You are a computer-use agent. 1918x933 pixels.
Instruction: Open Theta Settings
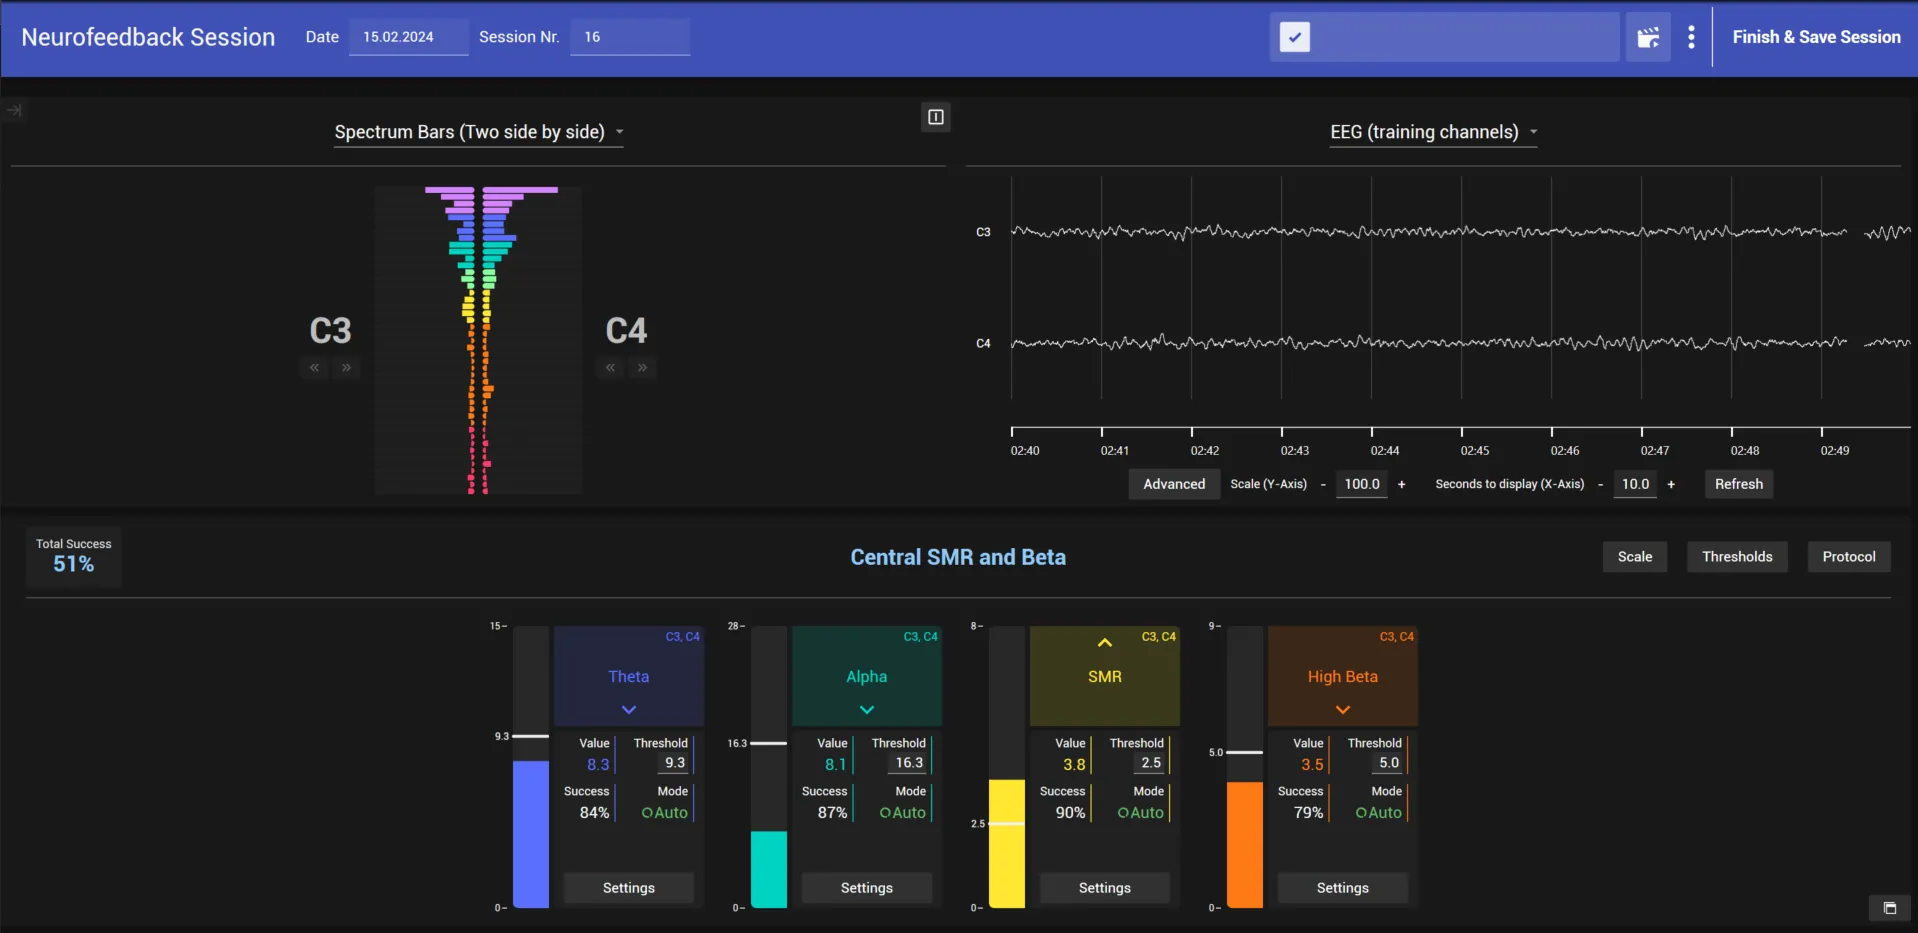(629, 888)
